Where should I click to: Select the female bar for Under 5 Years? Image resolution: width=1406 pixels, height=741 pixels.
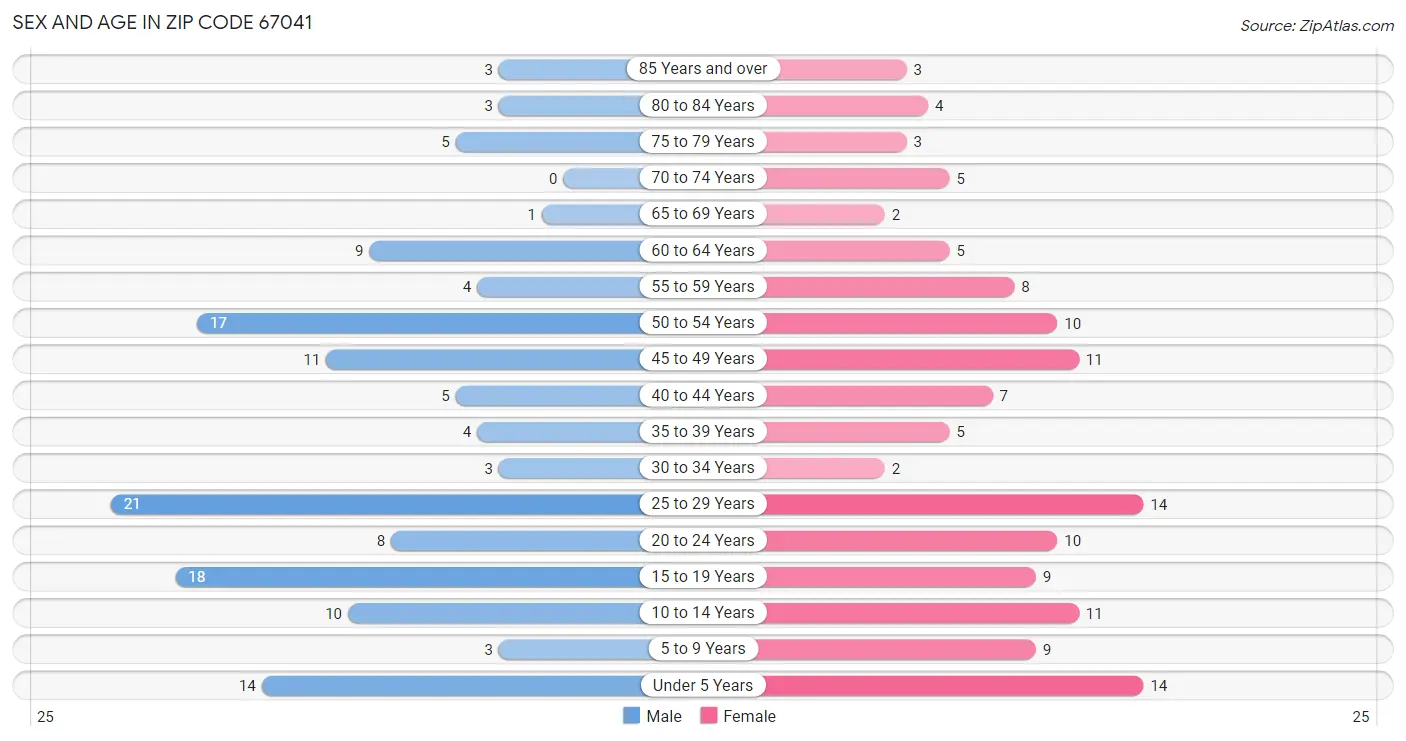pyautogui.click(x=954, y=685)
